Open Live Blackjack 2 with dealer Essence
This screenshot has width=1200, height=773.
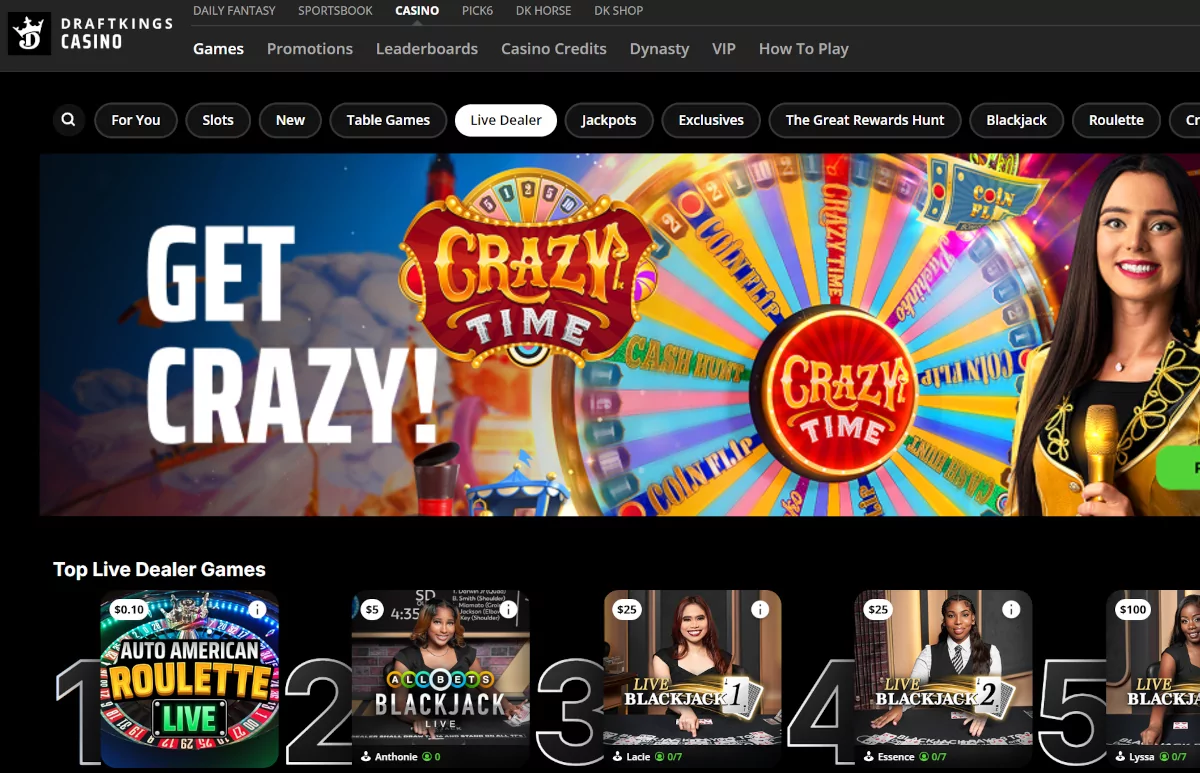tap(943, 679)
